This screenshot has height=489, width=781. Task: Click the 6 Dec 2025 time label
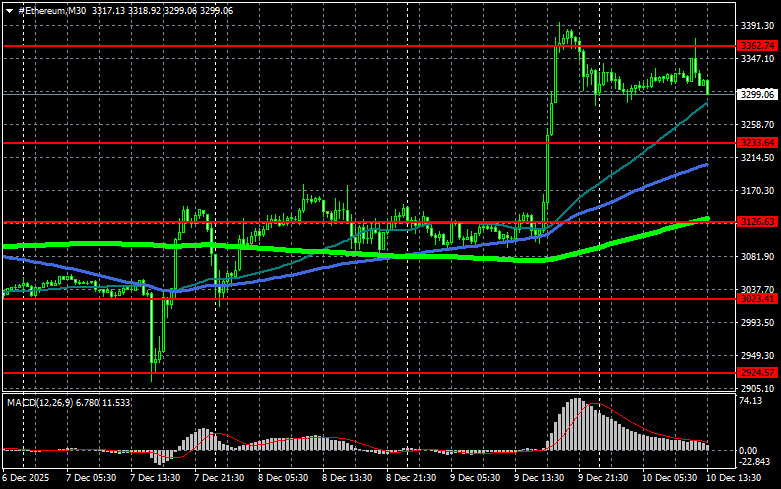(x=26, y=478)
